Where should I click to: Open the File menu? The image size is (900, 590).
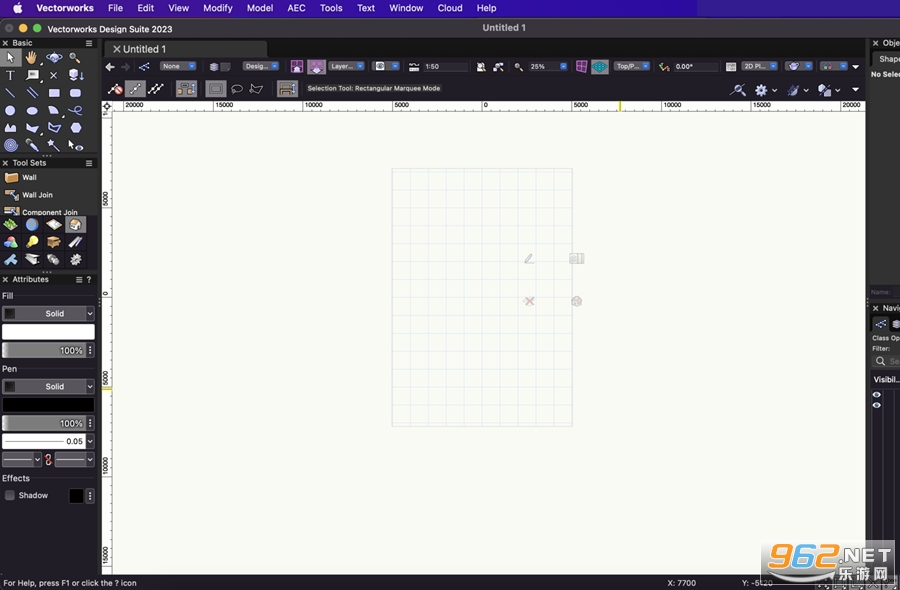tap(115, 8)
